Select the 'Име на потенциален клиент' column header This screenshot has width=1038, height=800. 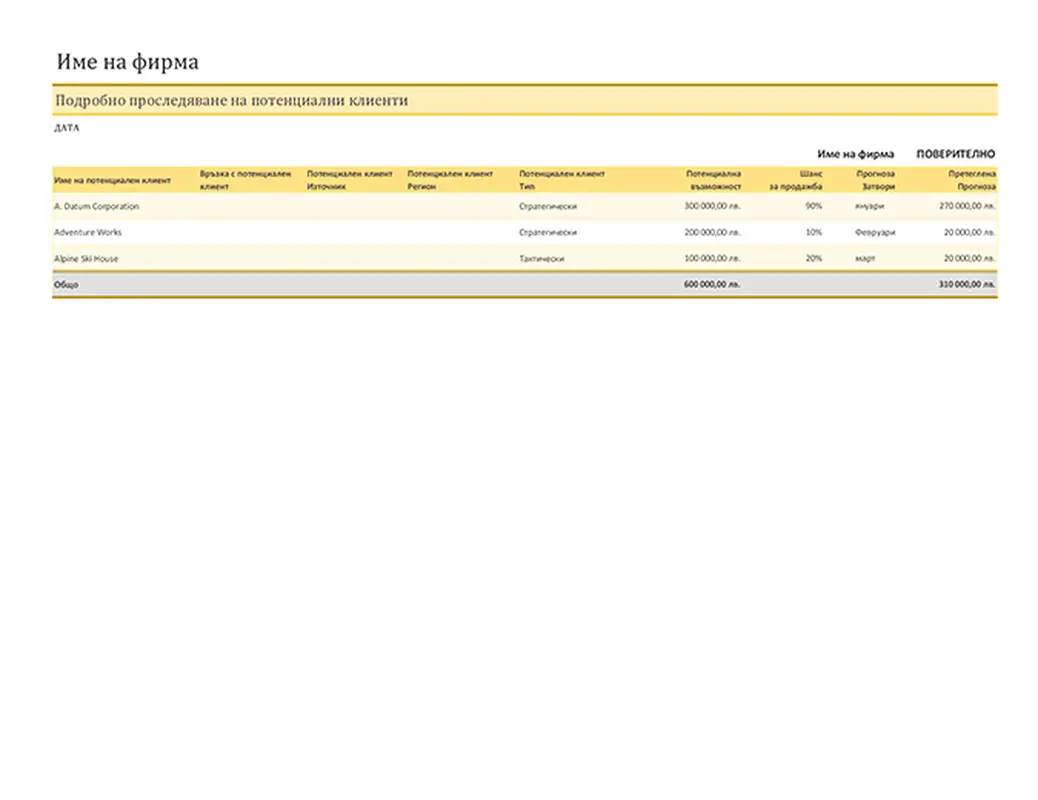112,181
